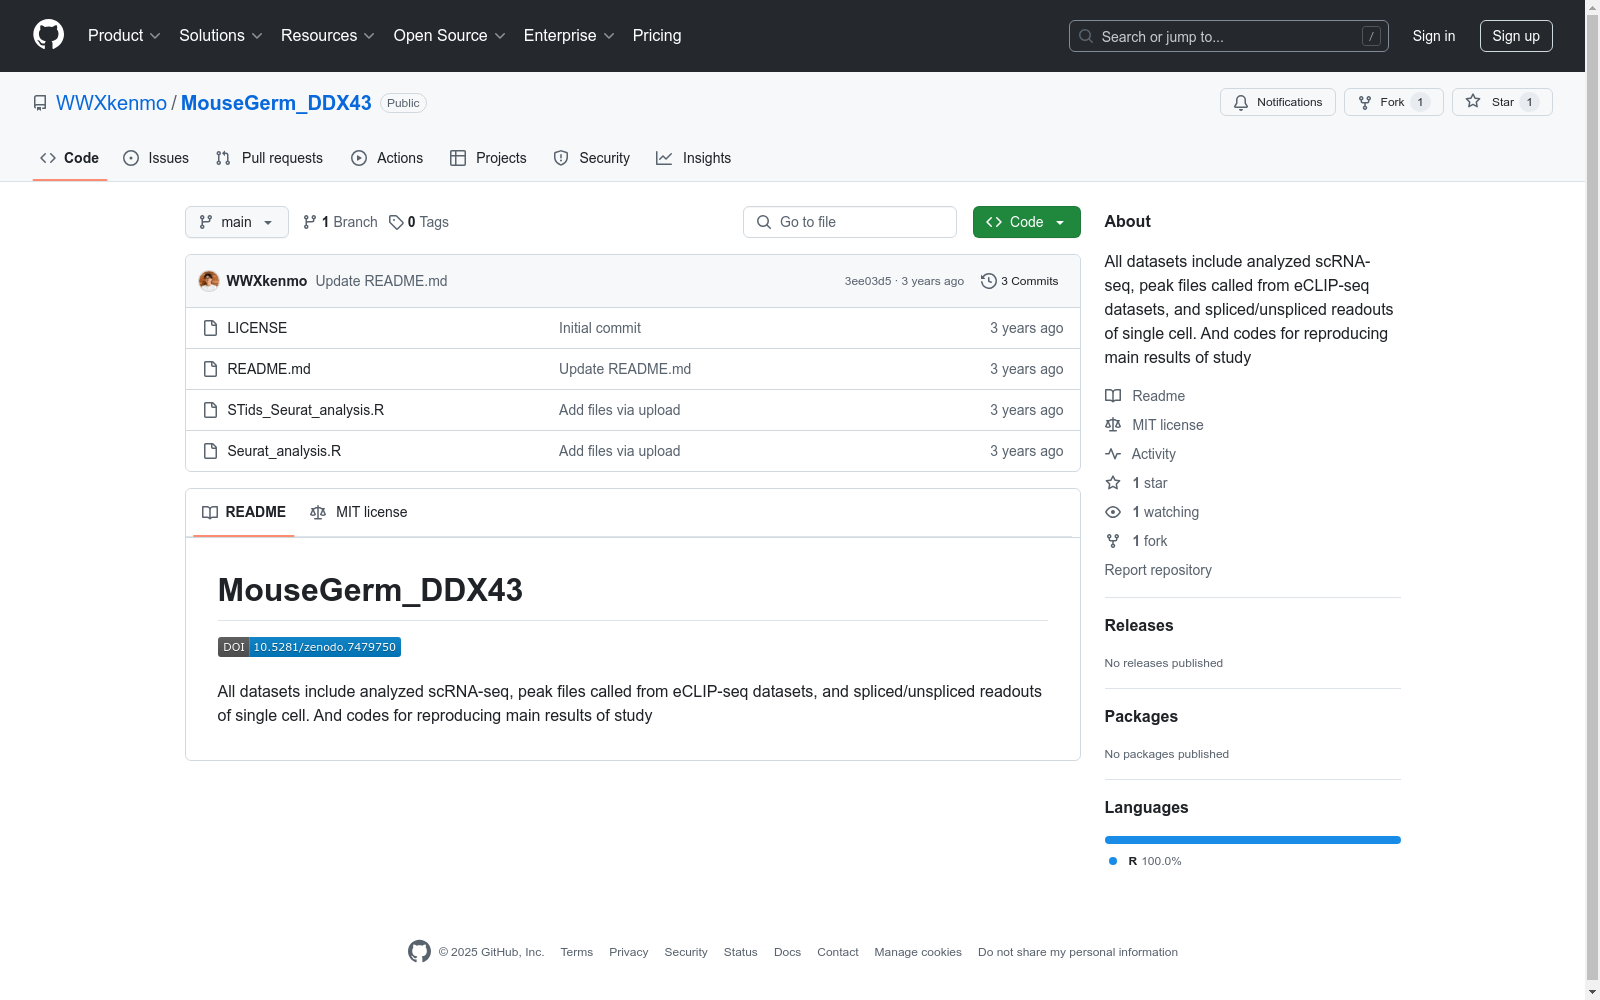This screenshot has width=1600, height=1000.
Task: Click WWXkenmo avatar in commit row
Action: [x=209, y=281]
